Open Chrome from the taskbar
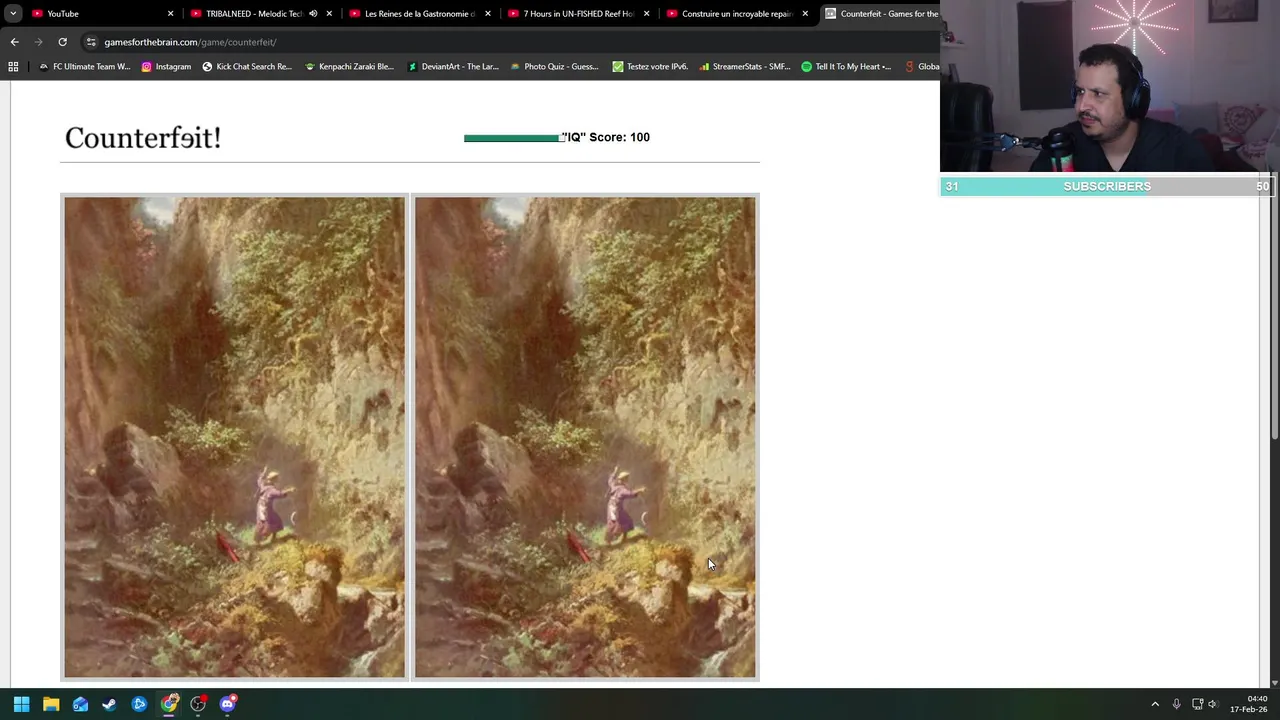1280x720 pixels. (x=169, y=704)
